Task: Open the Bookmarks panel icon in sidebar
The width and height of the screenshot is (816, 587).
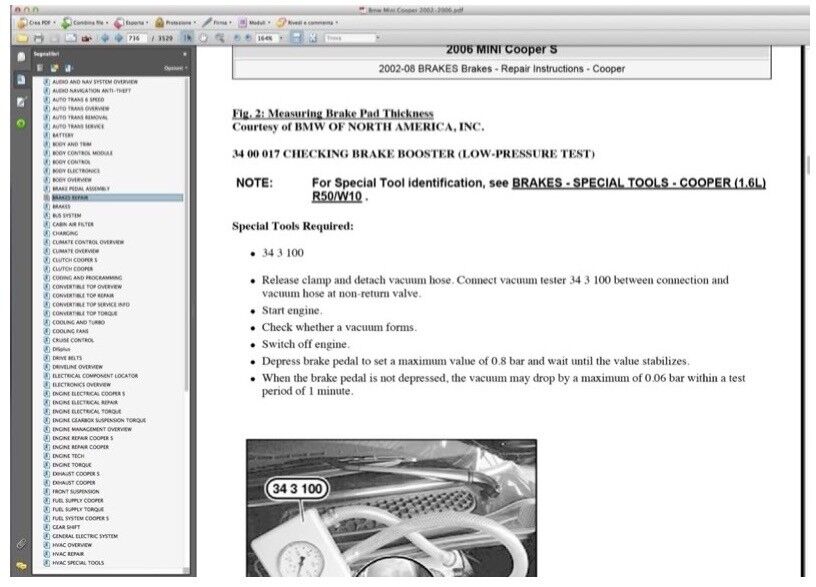Action: 21,79
